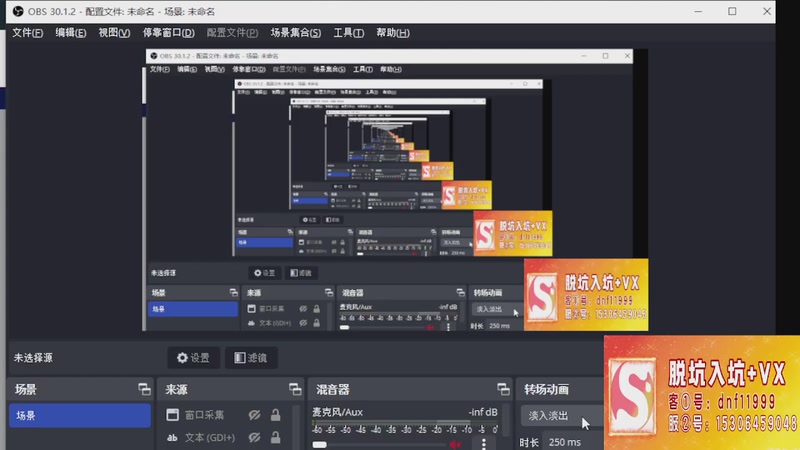Toggle visibility of 窗口采集 source
The height and width of the screenshot is (450, 800).
point(254,415)
